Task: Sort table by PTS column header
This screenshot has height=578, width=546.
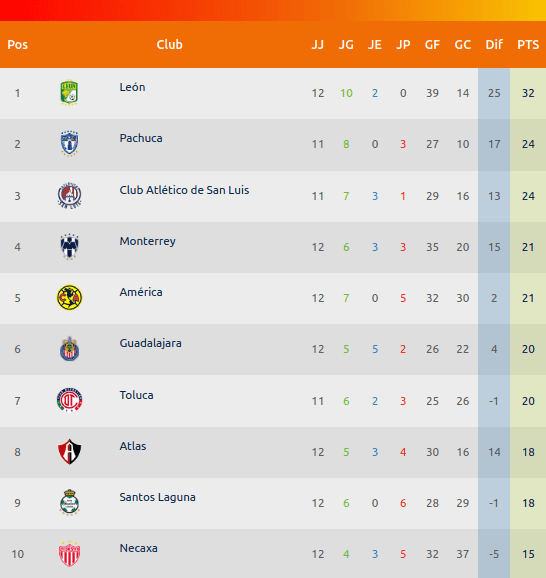Action: (528, 45)
